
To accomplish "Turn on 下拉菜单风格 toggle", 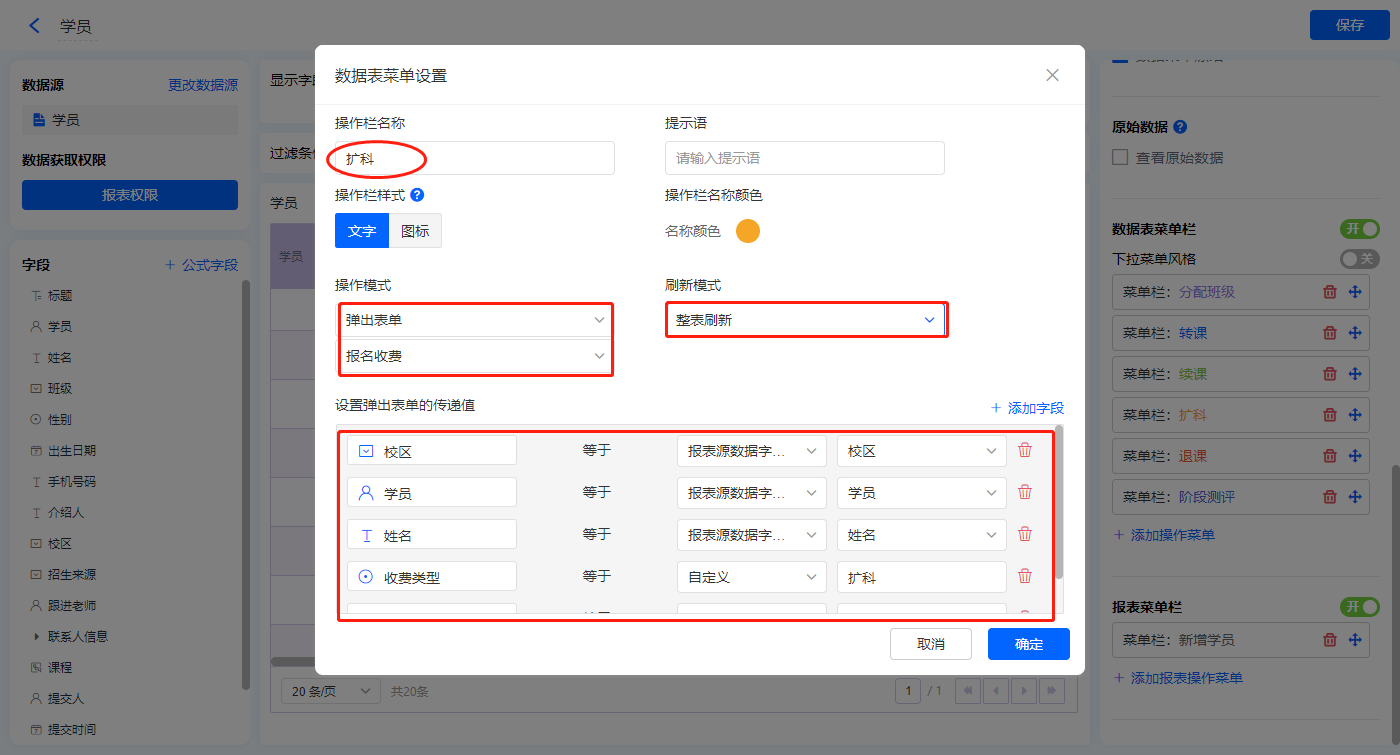I will point(1359,259).
